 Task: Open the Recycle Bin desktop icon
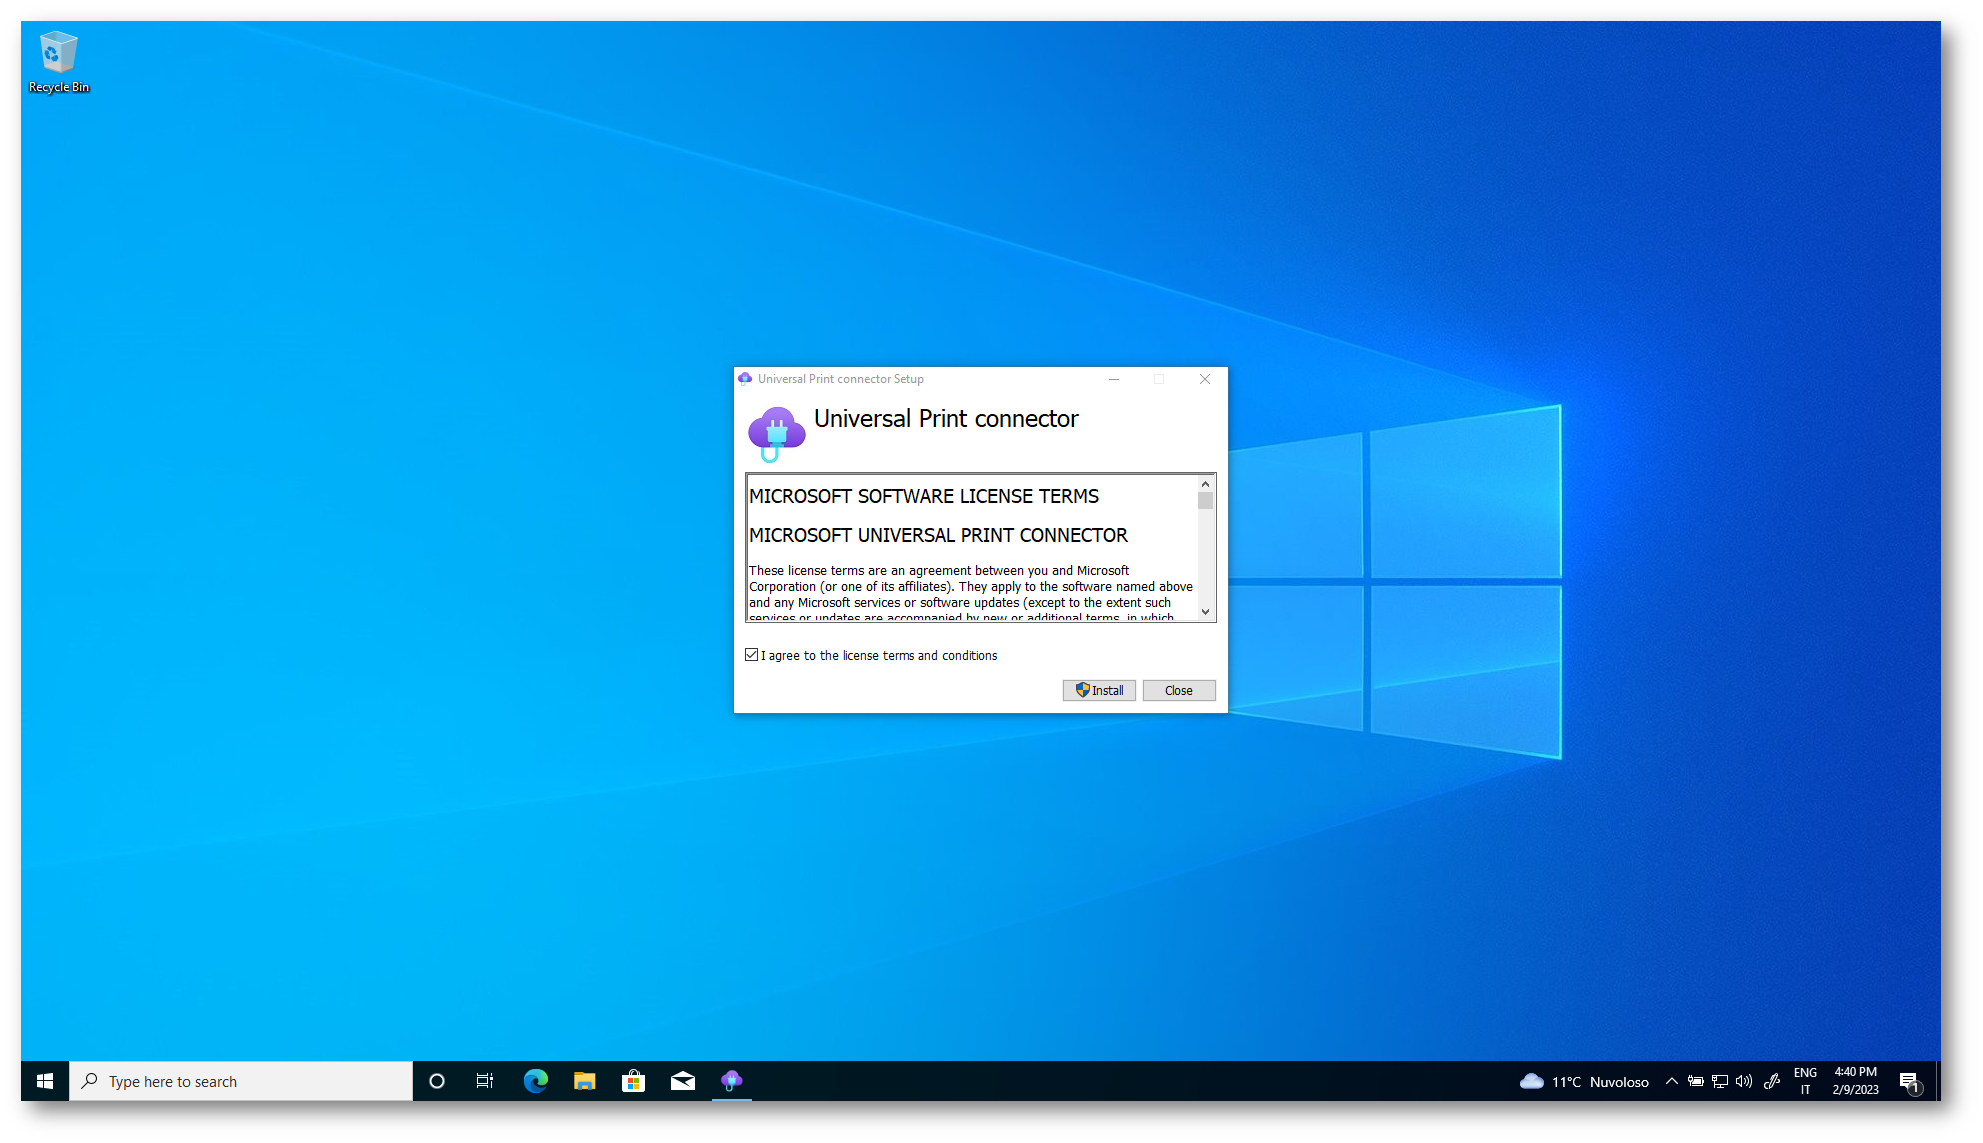(x=59, y=62)
